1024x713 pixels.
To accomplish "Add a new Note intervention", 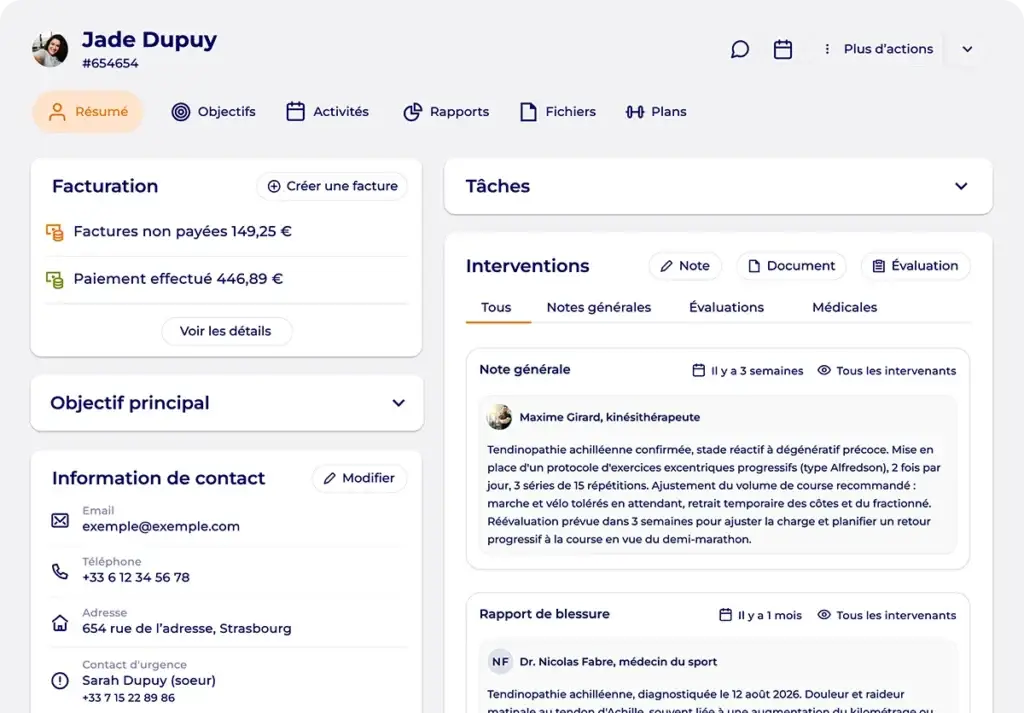I will [685, 266].
